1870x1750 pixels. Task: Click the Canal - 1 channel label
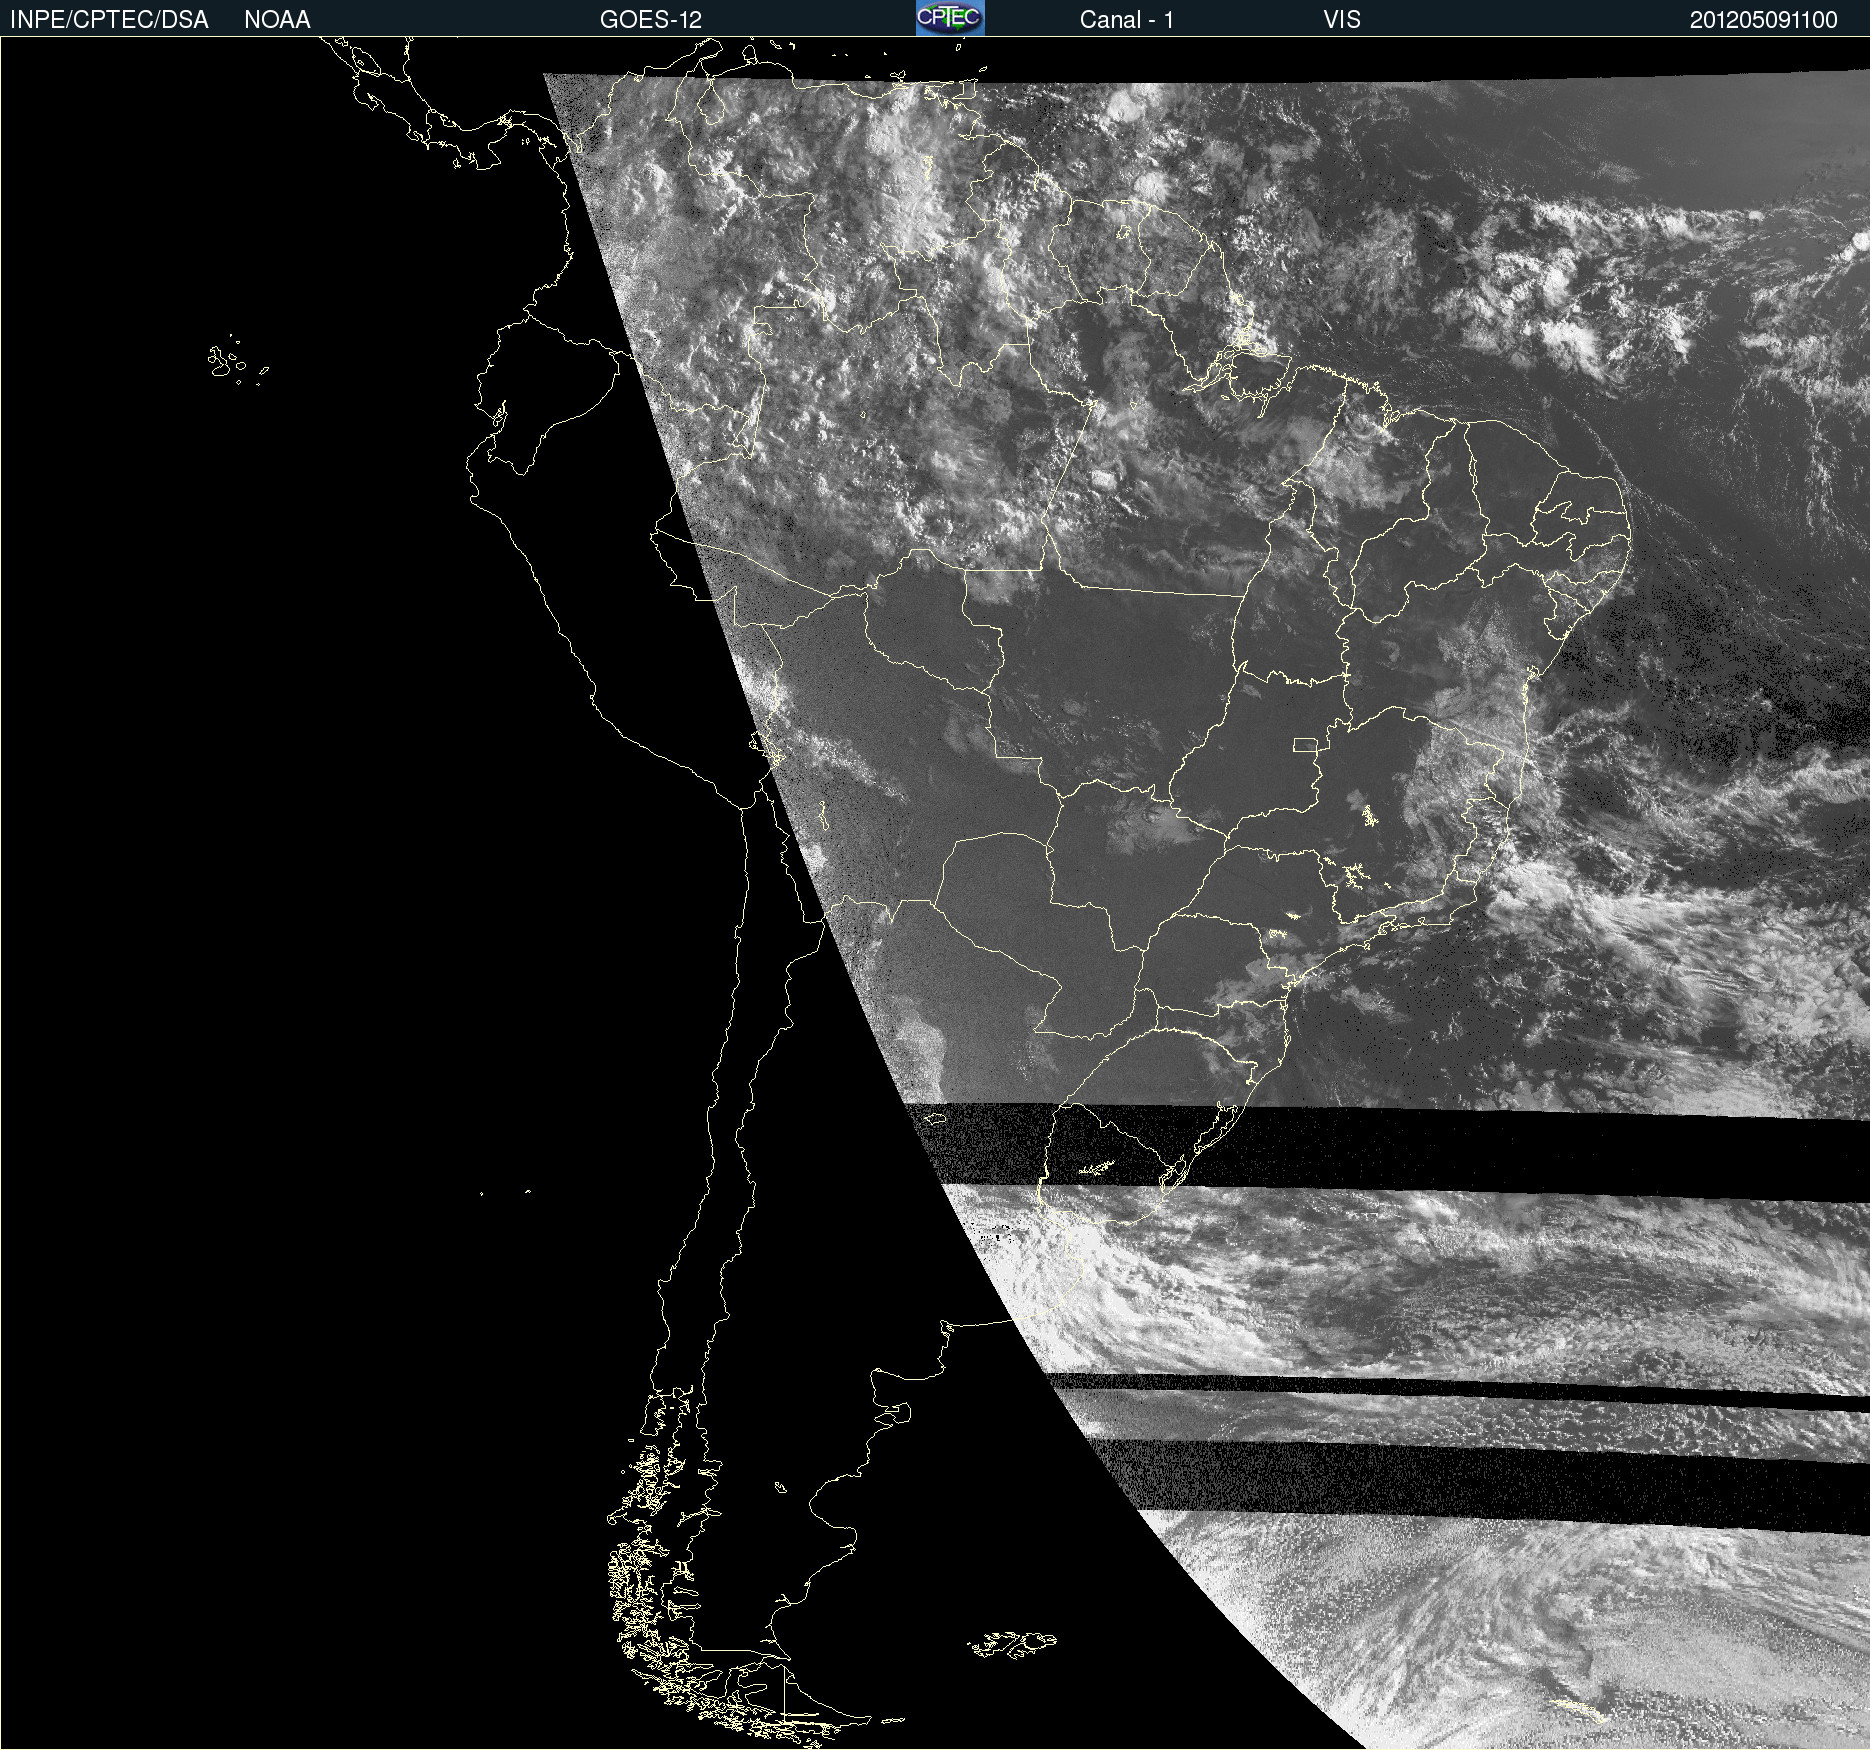pos(1126,20)
